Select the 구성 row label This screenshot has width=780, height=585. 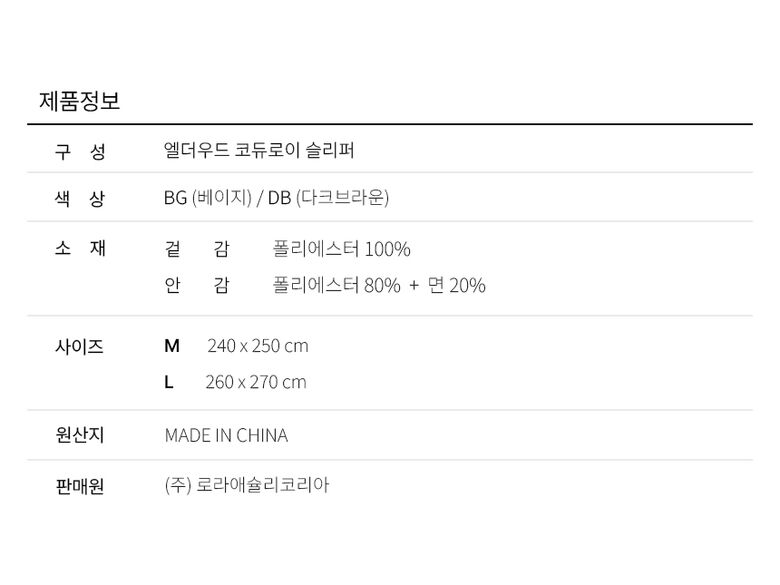(x=79, y=151)
